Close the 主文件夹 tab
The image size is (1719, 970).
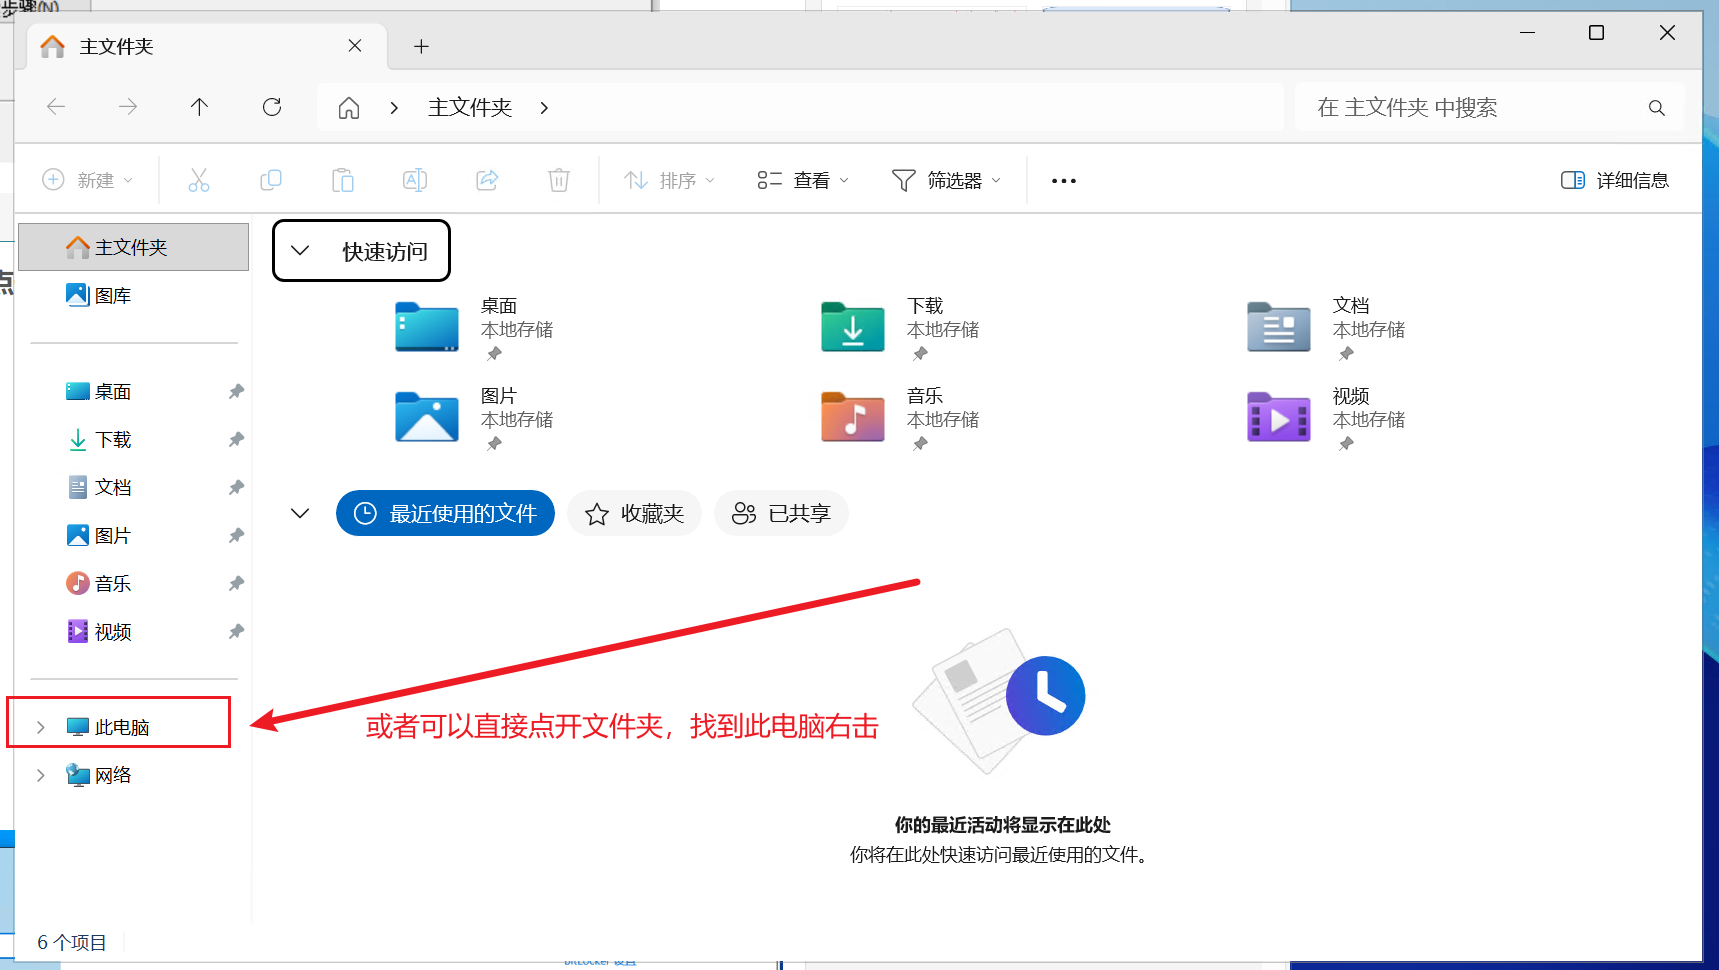point(355,46)
